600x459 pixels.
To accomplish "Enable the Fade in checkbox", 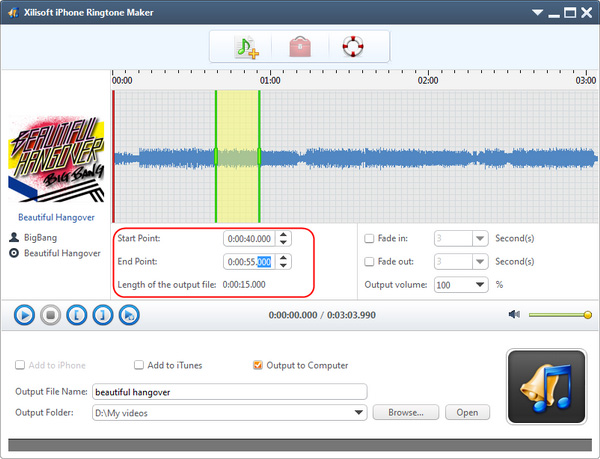I will pos(370,238).
